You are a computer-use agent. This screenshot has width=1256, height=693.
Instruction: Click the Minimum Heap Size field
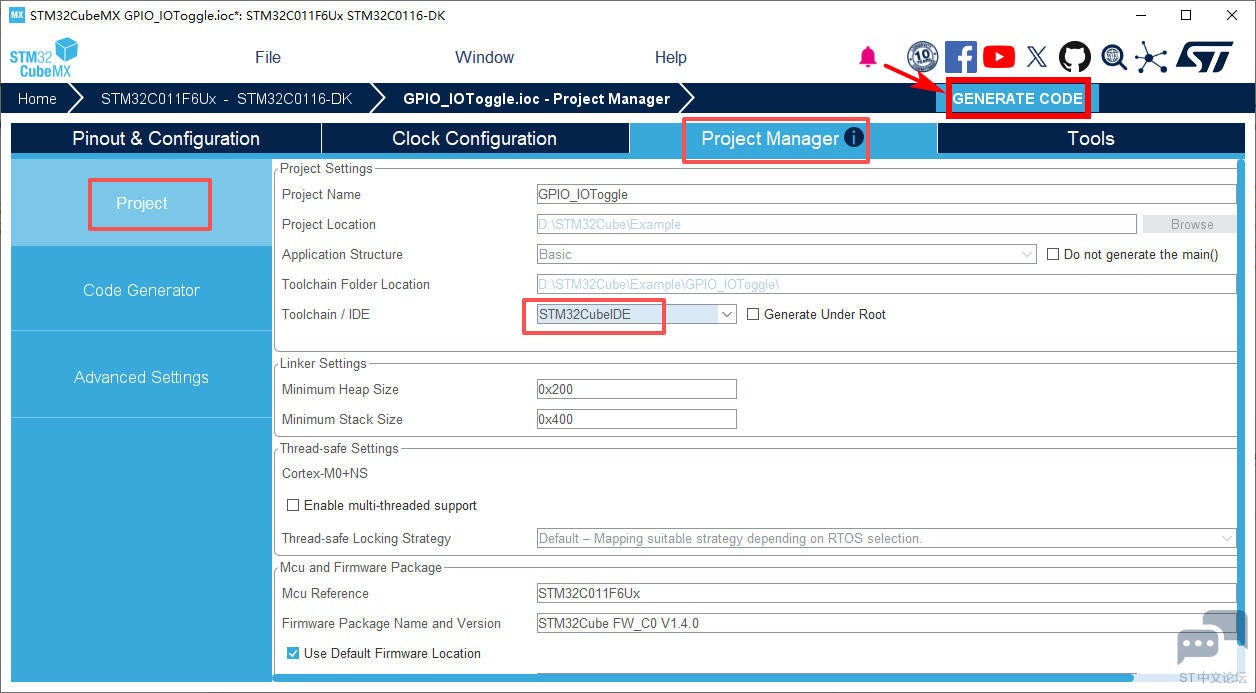click(636, 389)
